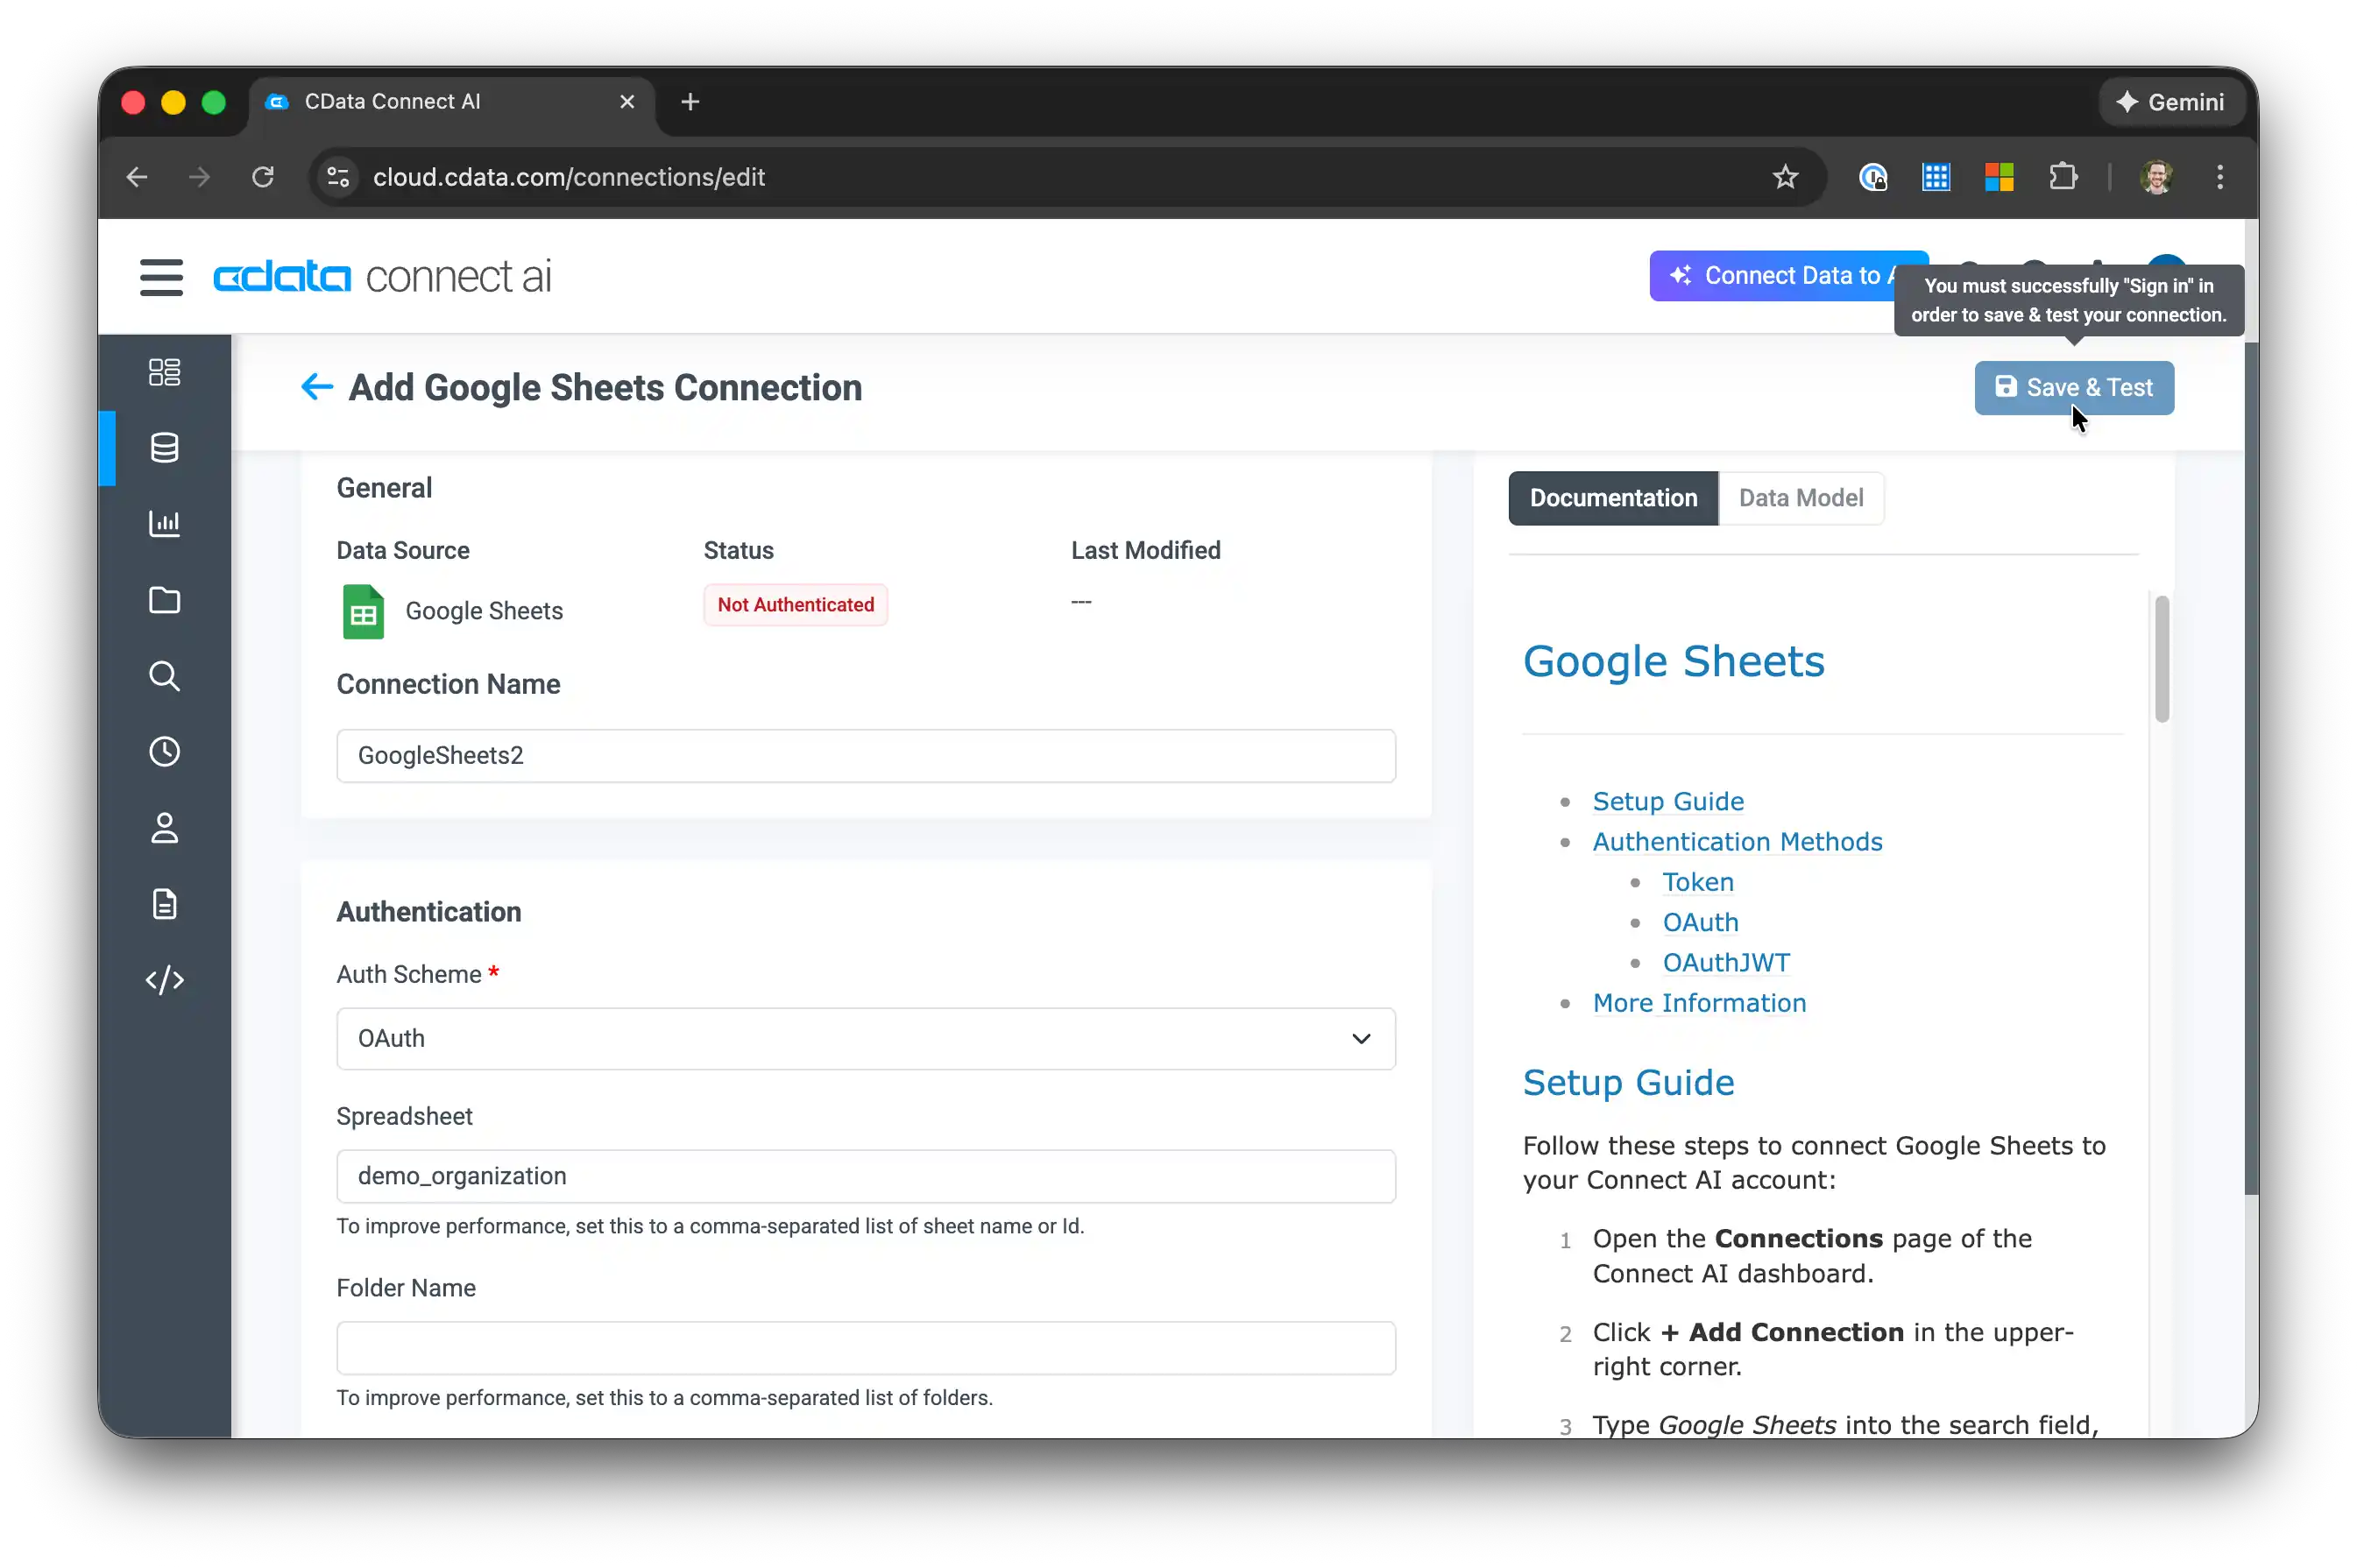Open the database connections sidebar icon
Viewport: 2357px width, 1568px height.
(x=164, y=448)
